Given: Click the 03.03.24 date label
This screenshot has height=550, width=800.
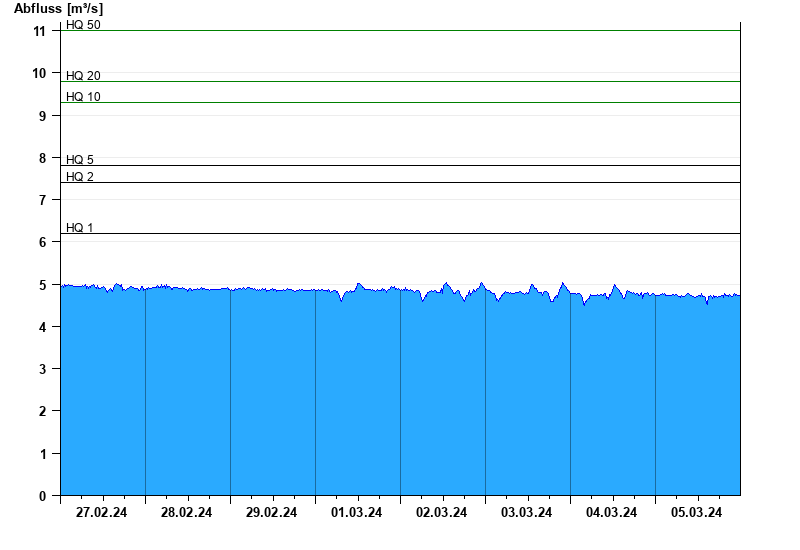Looking at the screenshot, I should [526, 512].
